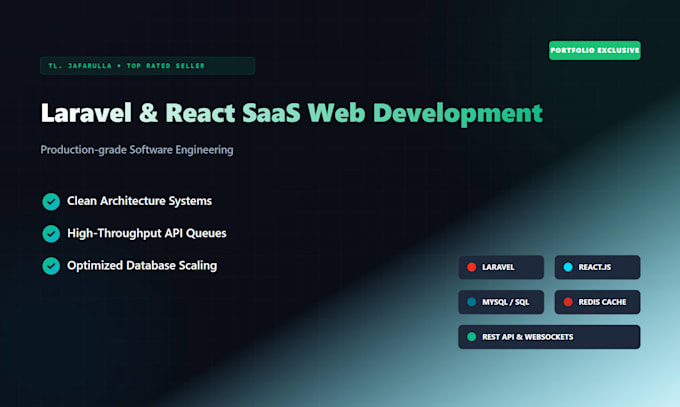Click the green dot on REST API chip
This screenshot has height=407, width=680.
471,337
